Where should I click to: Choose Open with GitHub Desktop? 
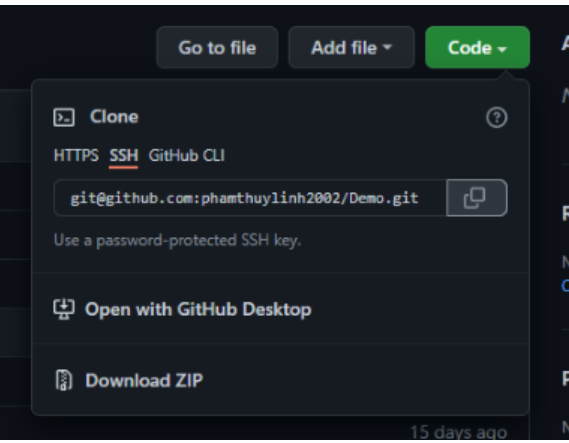pos(198,309)
